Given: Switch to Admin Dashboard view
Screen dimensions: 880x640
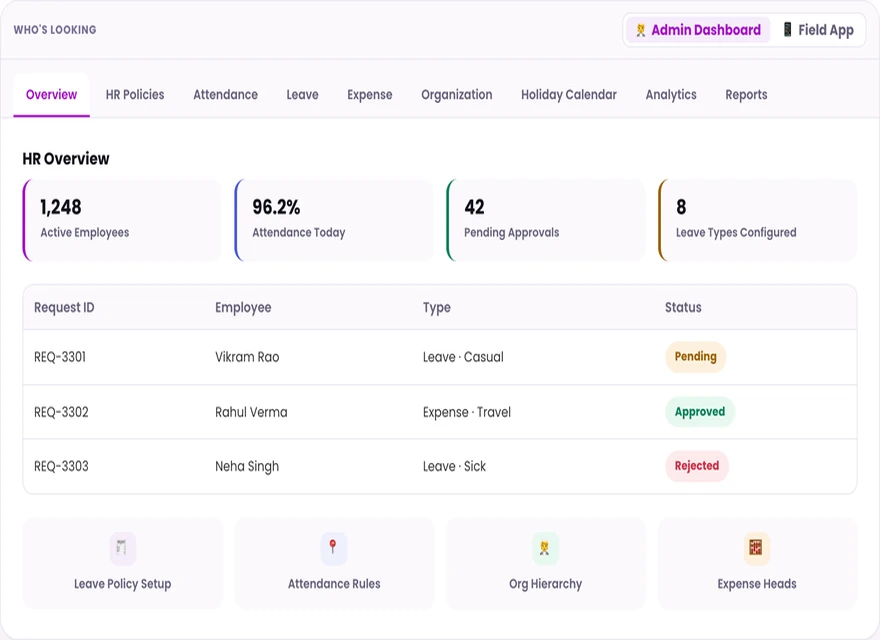Looking at the screenshot, I should 698,30.
